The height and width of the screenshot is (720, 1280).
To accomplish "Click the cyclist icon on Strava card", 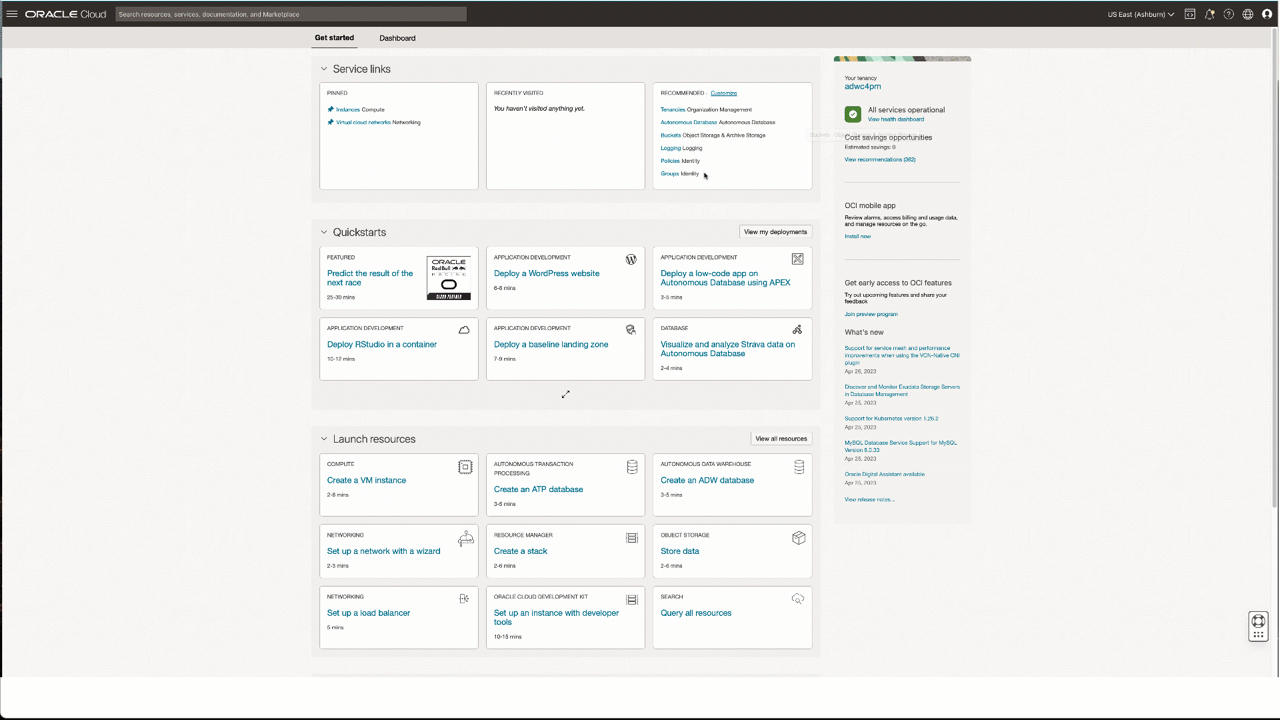I will pos(797,329).
